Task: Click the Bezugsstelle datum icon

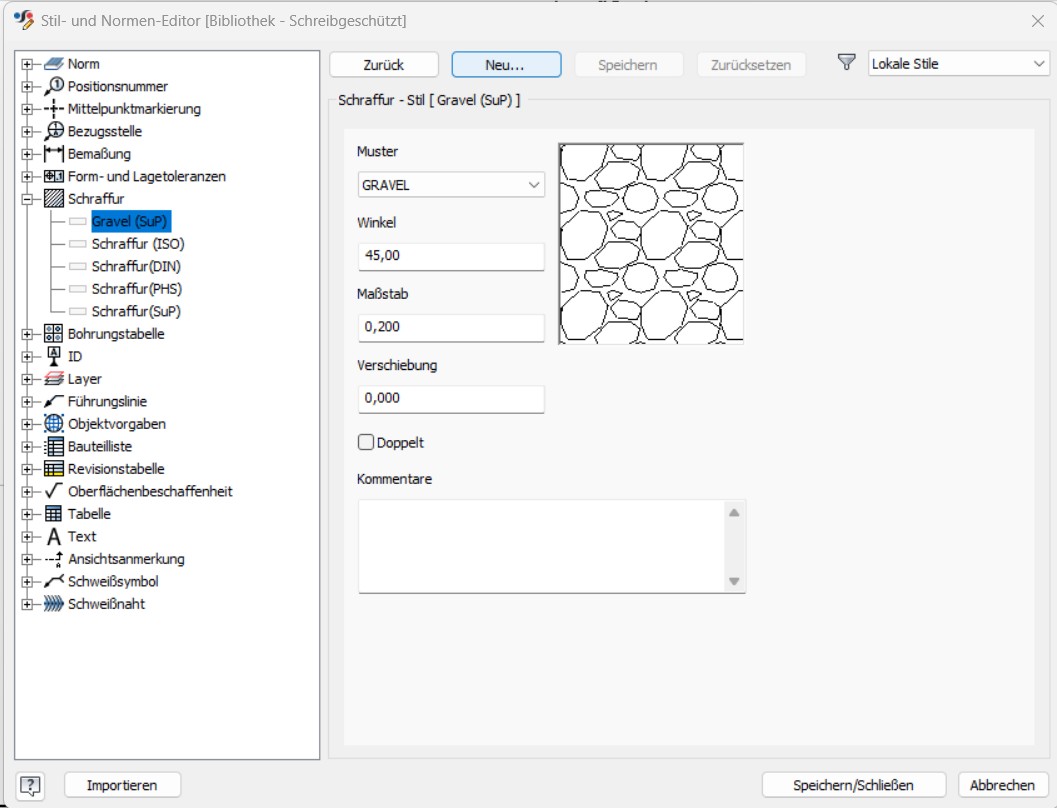Action: click(54, 131)
